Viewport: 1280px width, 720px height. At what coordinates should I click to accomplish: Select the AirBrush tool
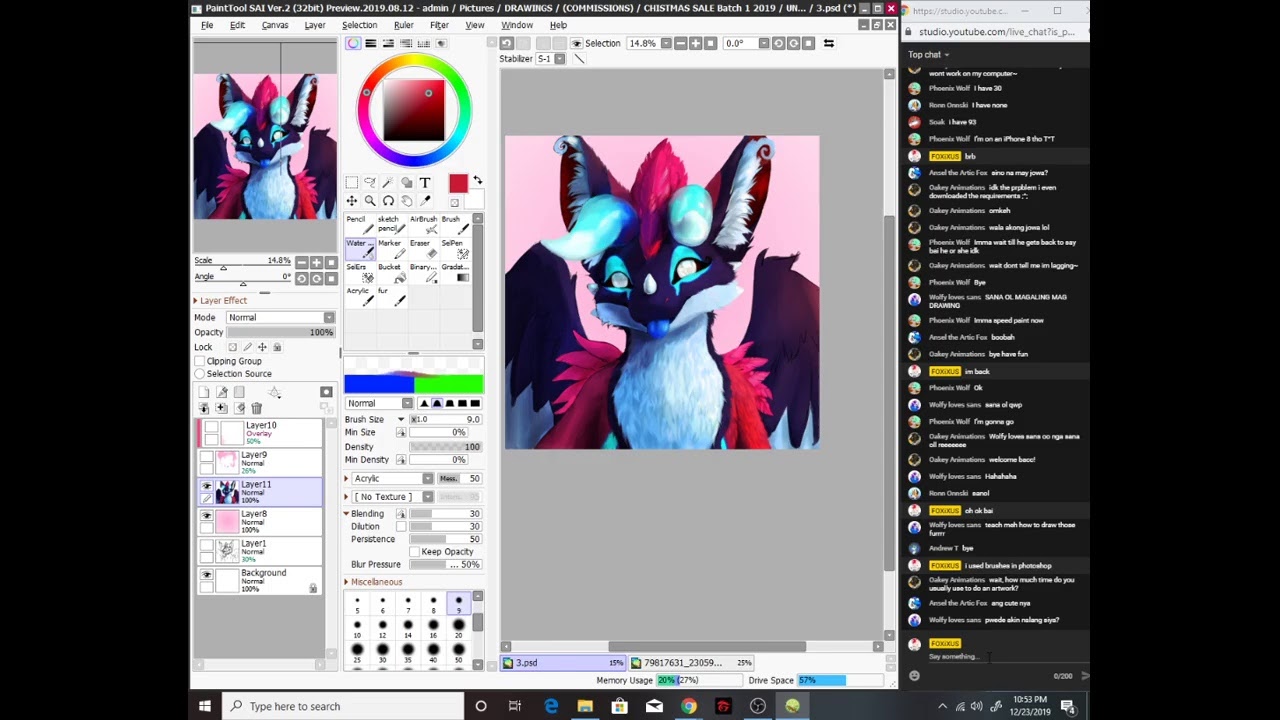[x=422, y=224]
